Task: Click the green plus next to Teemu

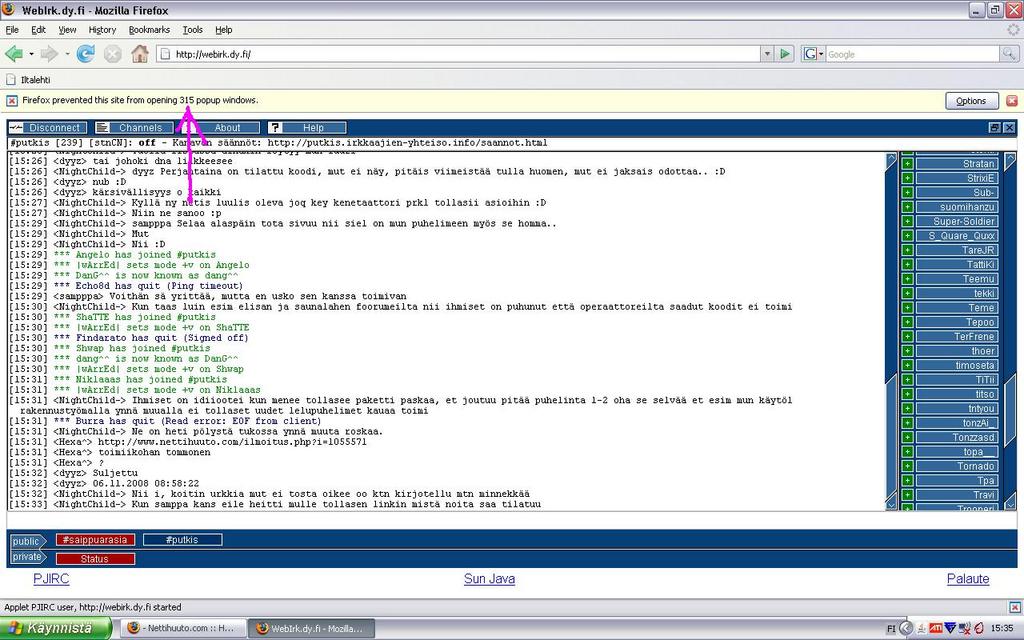Action: (x=908, y=279)
